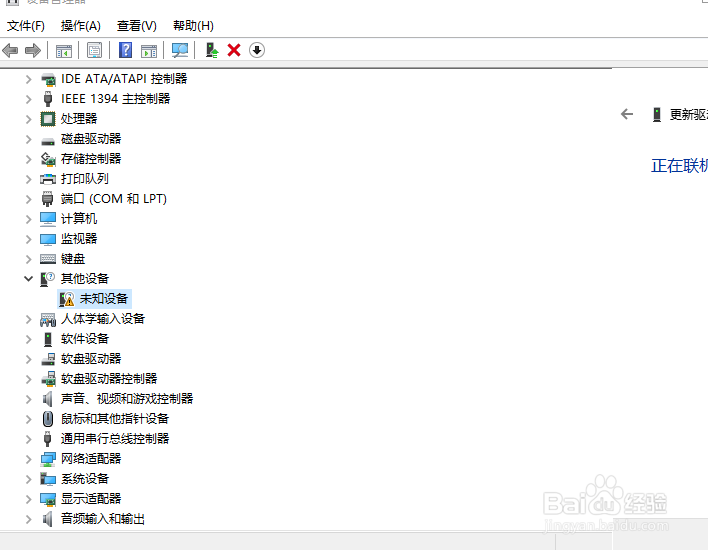Image resolution: width=708 pixels, height=550 pixels.
Task: Click the red X uninstall device icon
Action: pyautogui.click(x=234, y=50)
